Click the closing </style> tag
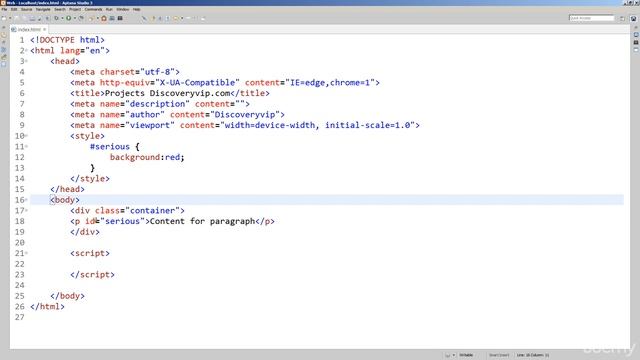This screenshot has height=360, width=640. tap(90, 178)
